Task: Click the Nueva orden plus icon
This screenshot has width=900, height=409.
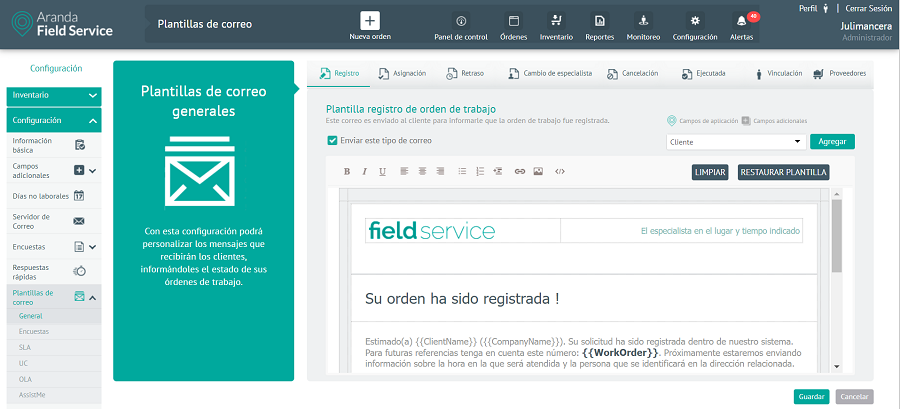Action: click(370, 21)
